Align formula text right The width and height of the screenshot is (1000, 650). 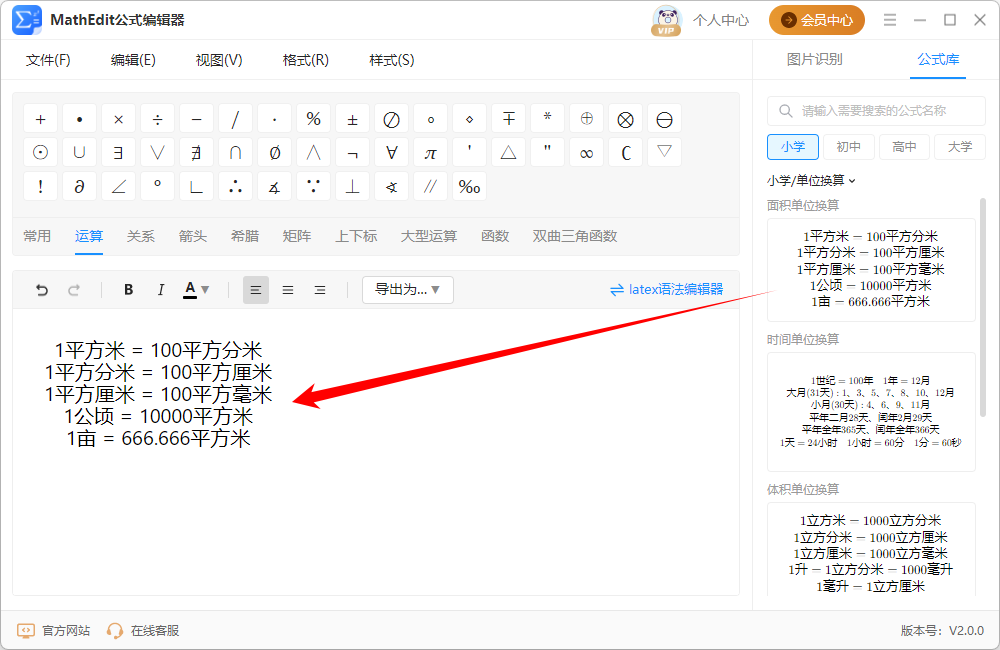[x=320, y=290]
